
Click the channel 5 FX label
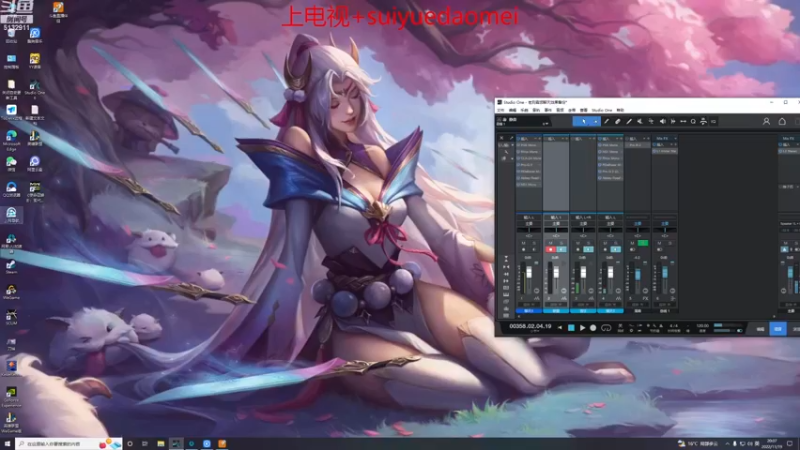click(645, 298)
